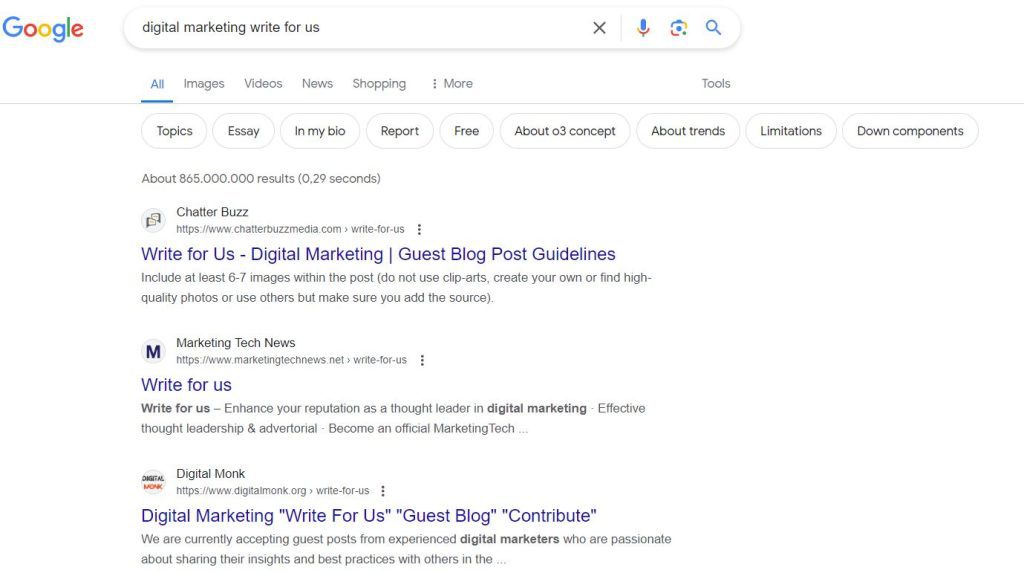Click the digitalmonk.org URL
The height and width of the screenshot is (573, 1024).
click(x=272, y=491)
